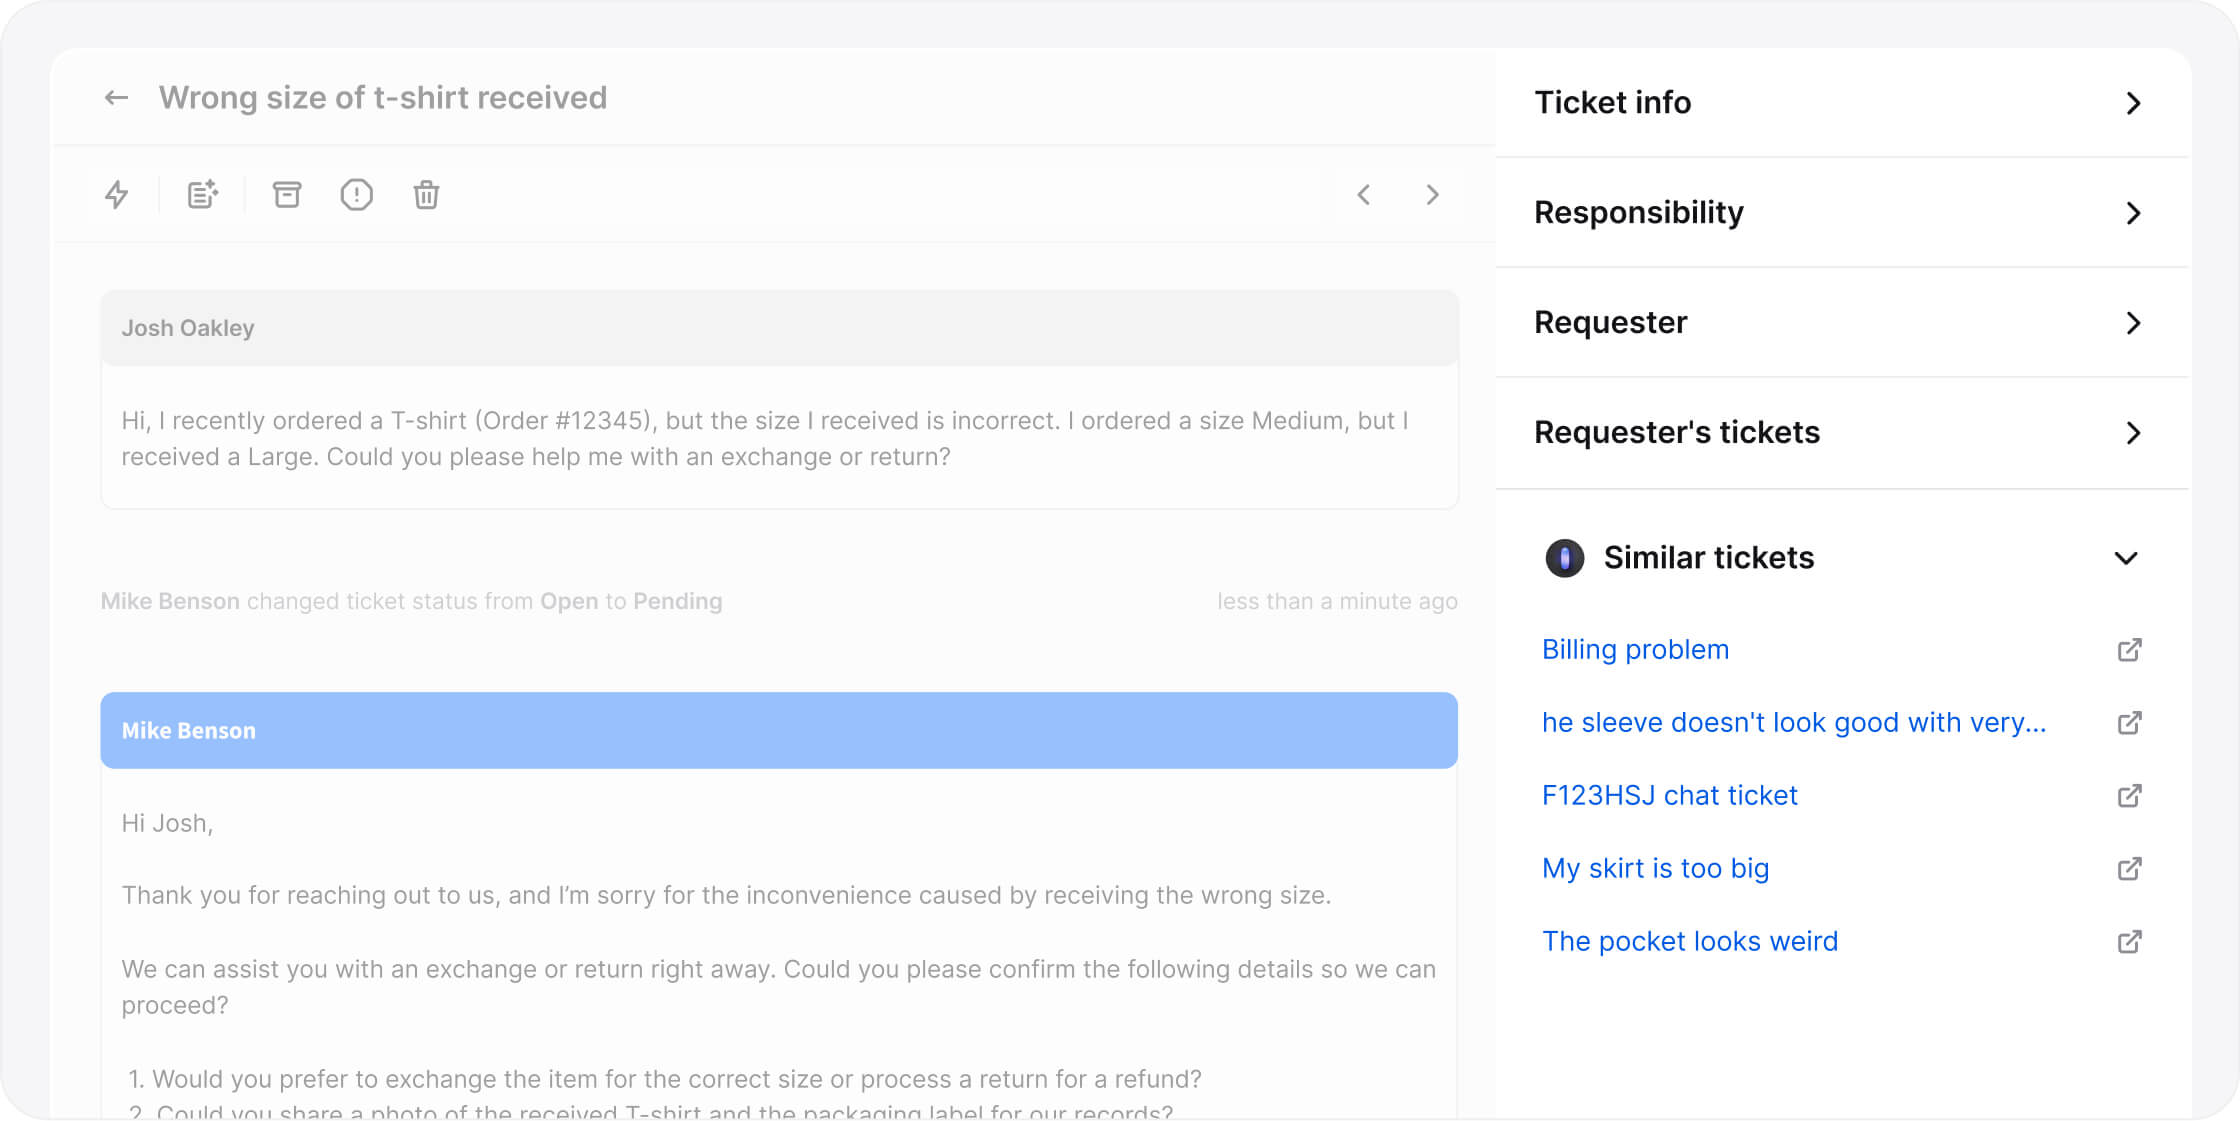
Task: Click Josh Oakley's message header
Action: coord(188,328)
